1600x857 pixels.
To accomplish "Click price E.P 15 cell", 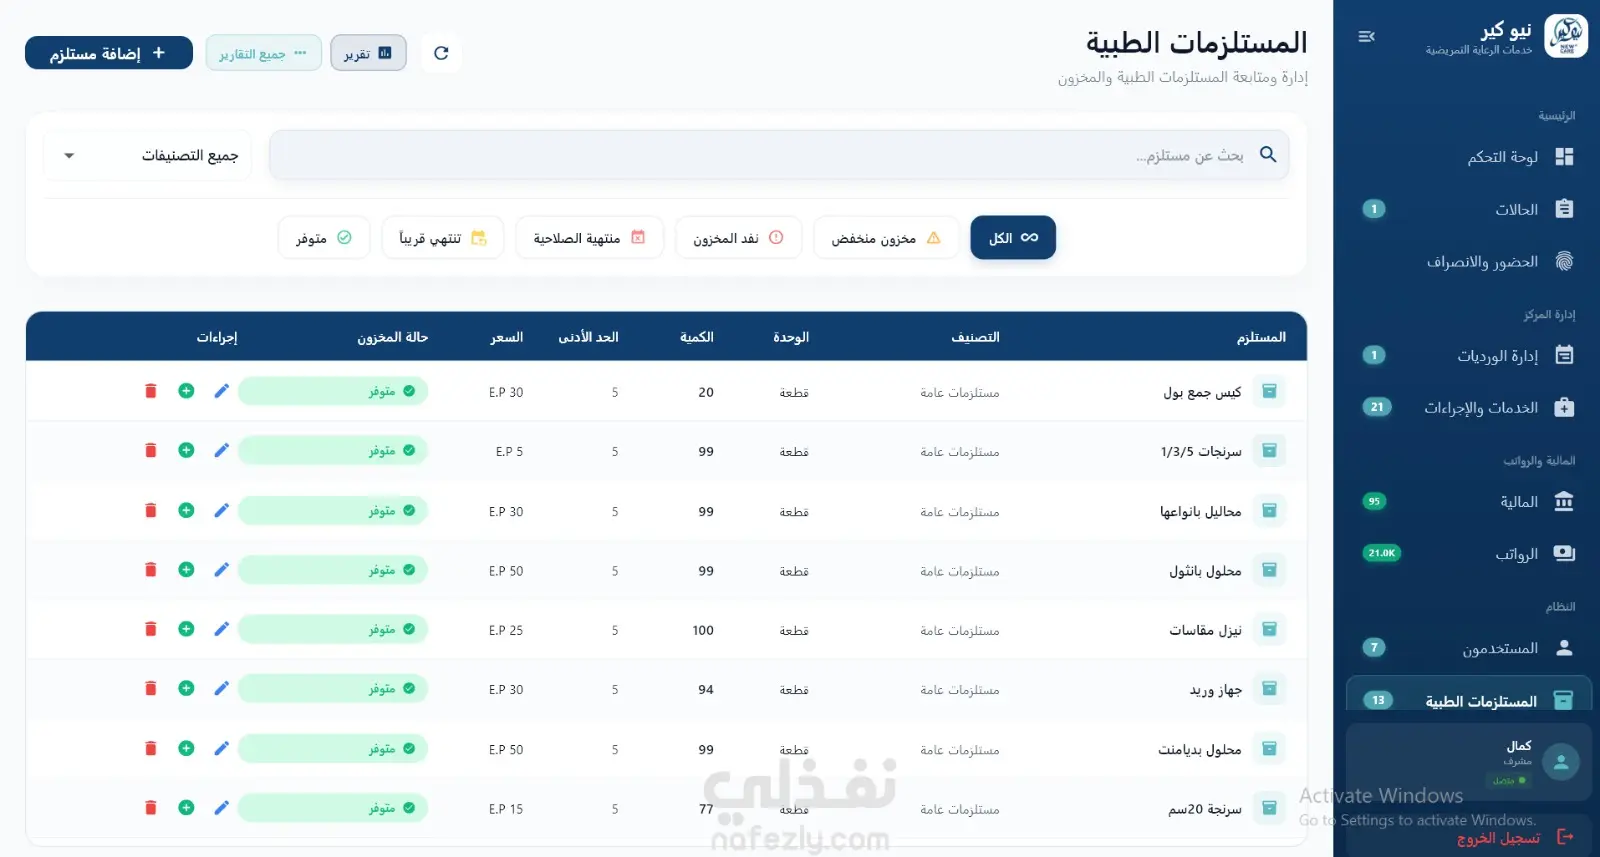I will pyautogui.click(x=506, y=809).
